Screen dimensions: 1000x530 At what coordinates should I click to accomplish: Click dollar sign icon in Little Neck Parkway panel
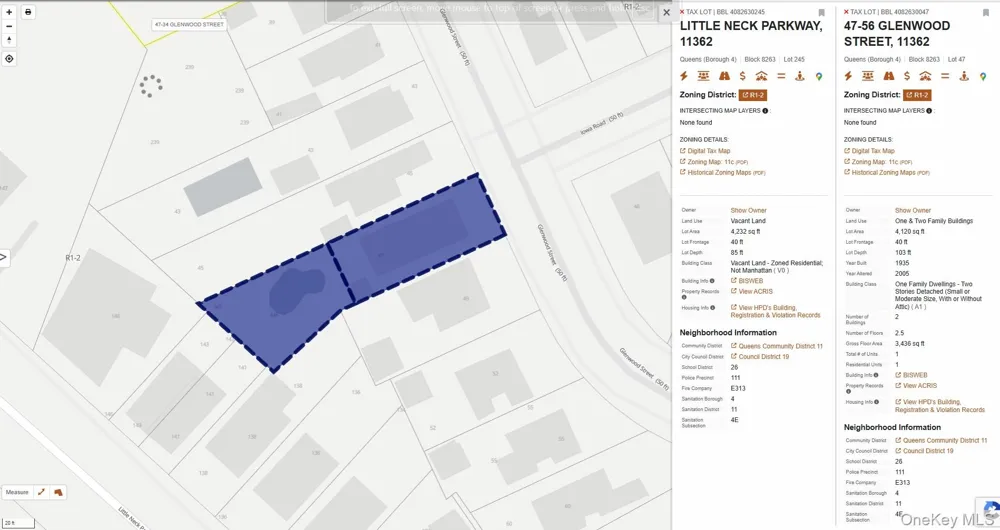(x=742, y=76)
